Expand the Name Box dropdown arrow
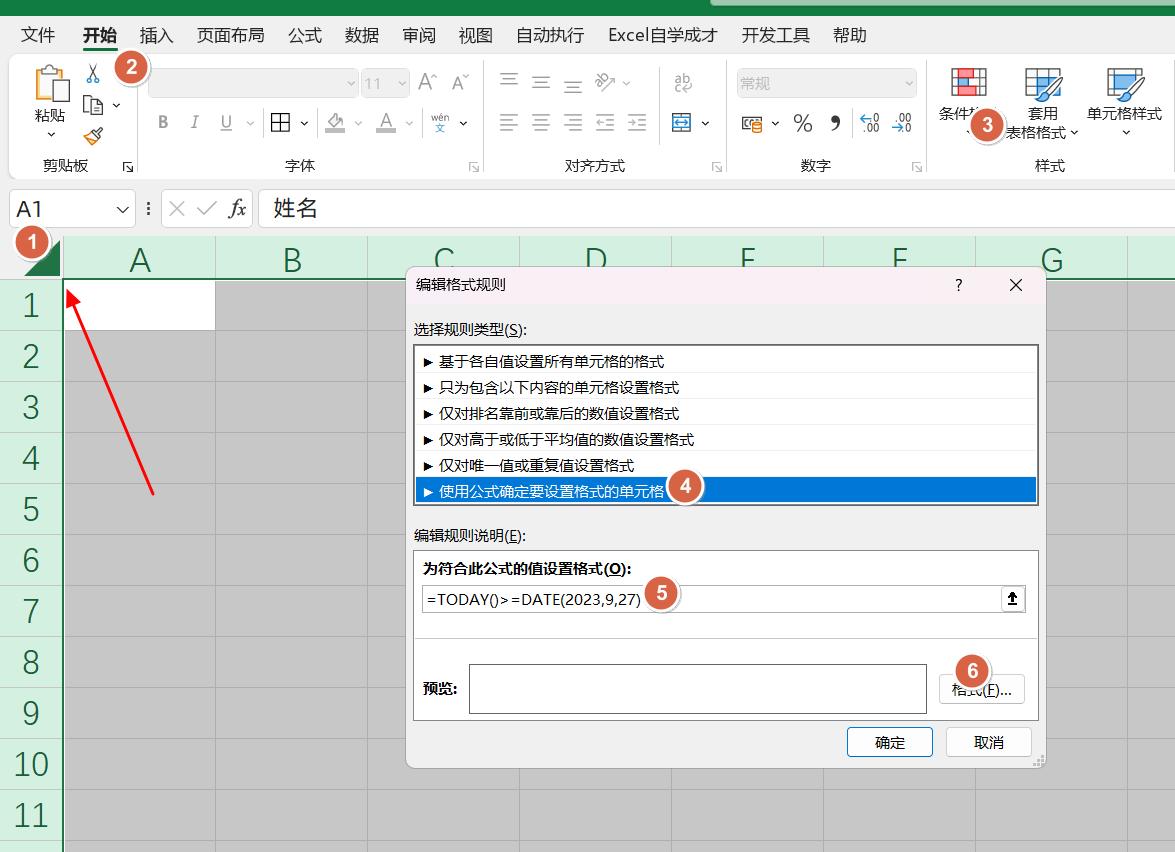This screenshot has height=852, width=1175. click(123, 209)
